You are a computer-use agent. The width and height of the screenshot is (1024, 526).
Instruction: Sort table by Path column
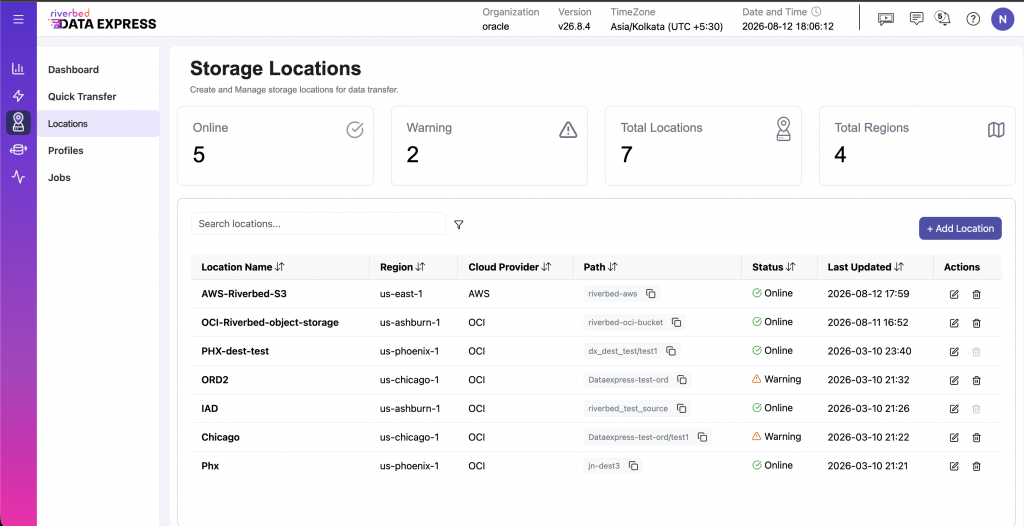point(613,267)
